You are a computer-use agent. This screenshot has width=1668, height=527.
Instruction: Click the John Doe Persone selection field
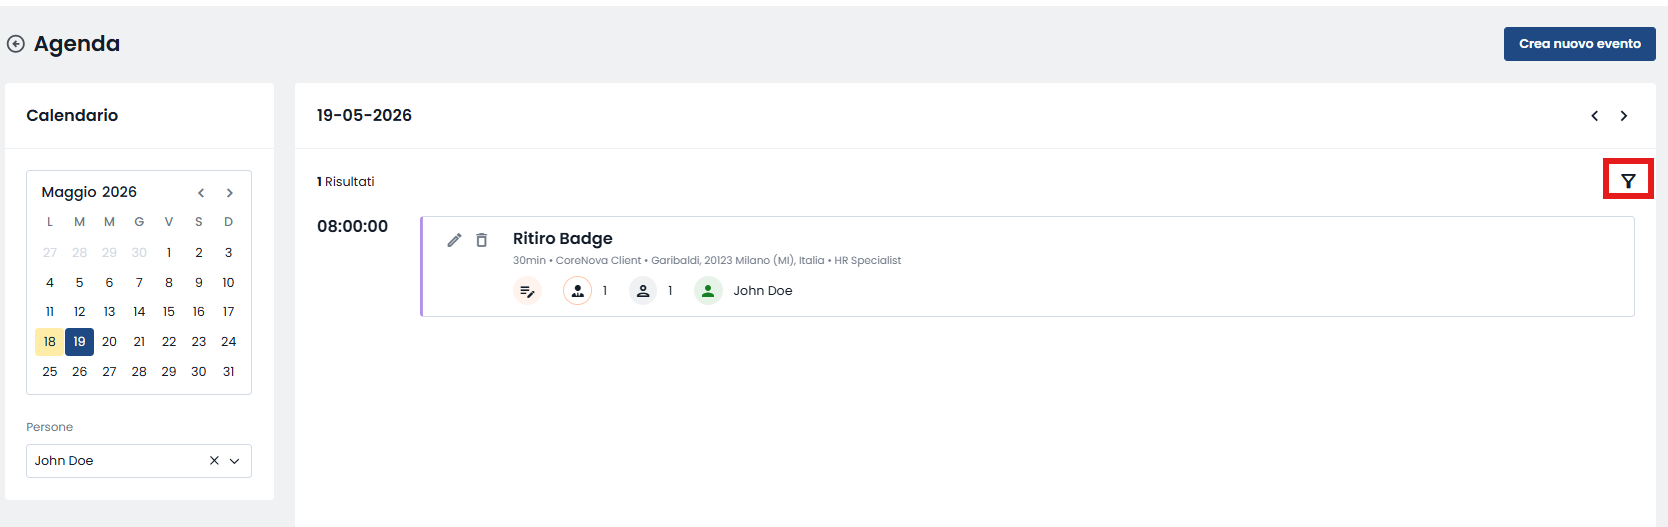(139, 461)
